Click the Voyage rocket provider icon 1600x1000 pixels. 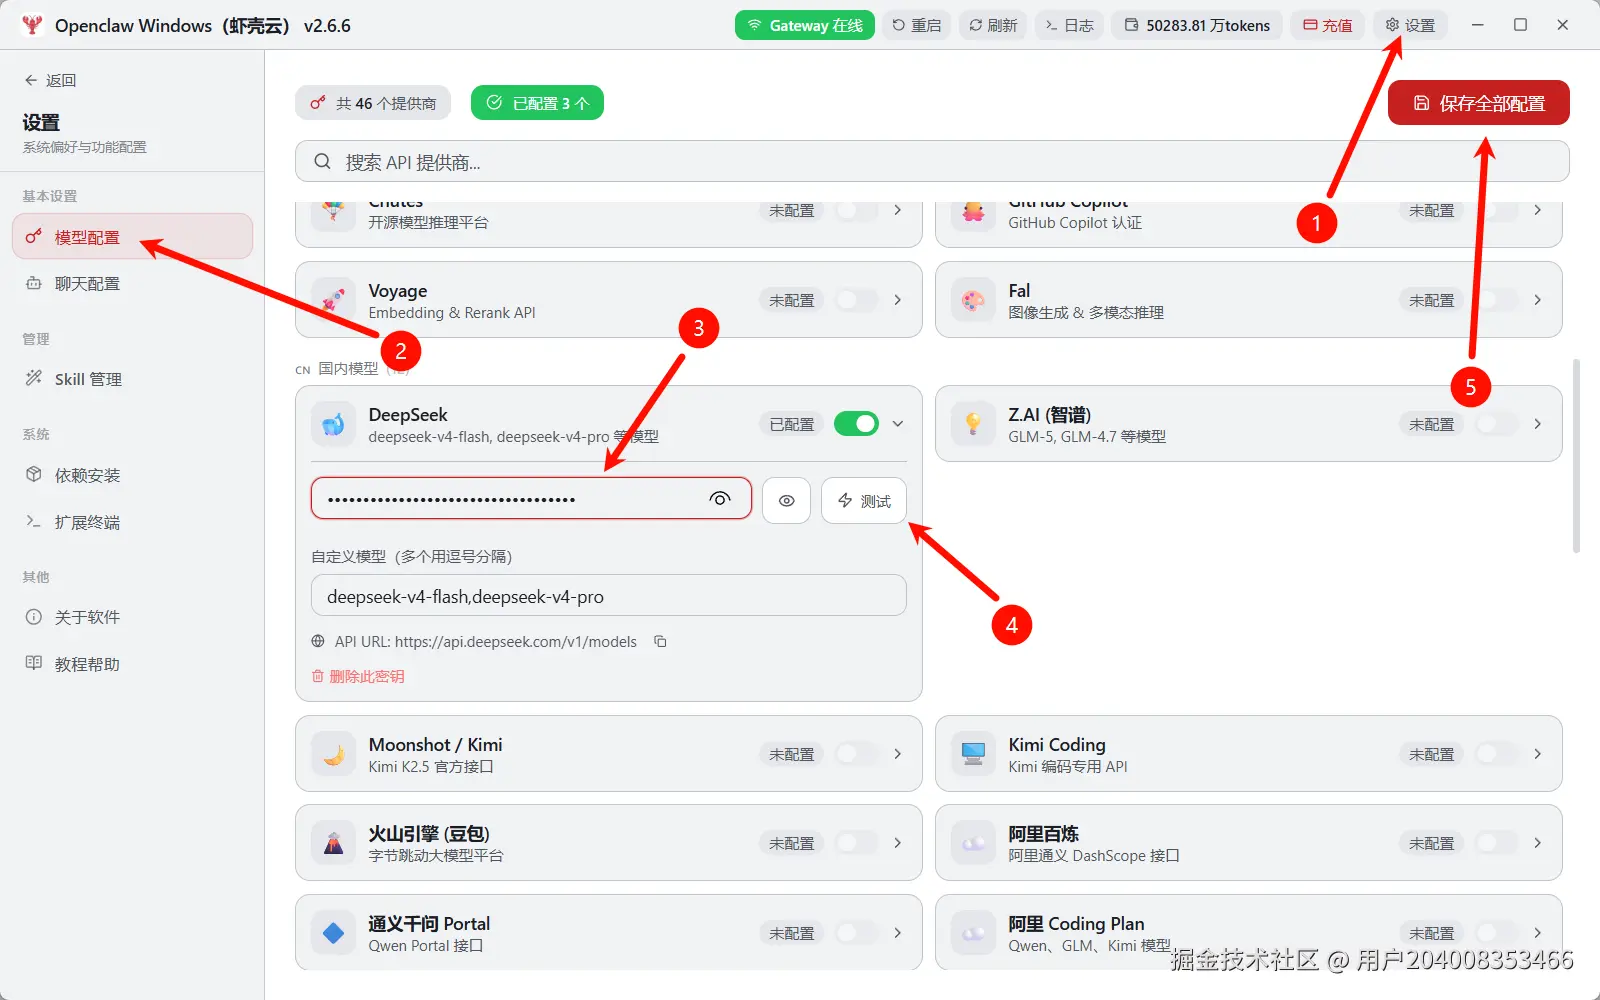[x=334, y=300]
